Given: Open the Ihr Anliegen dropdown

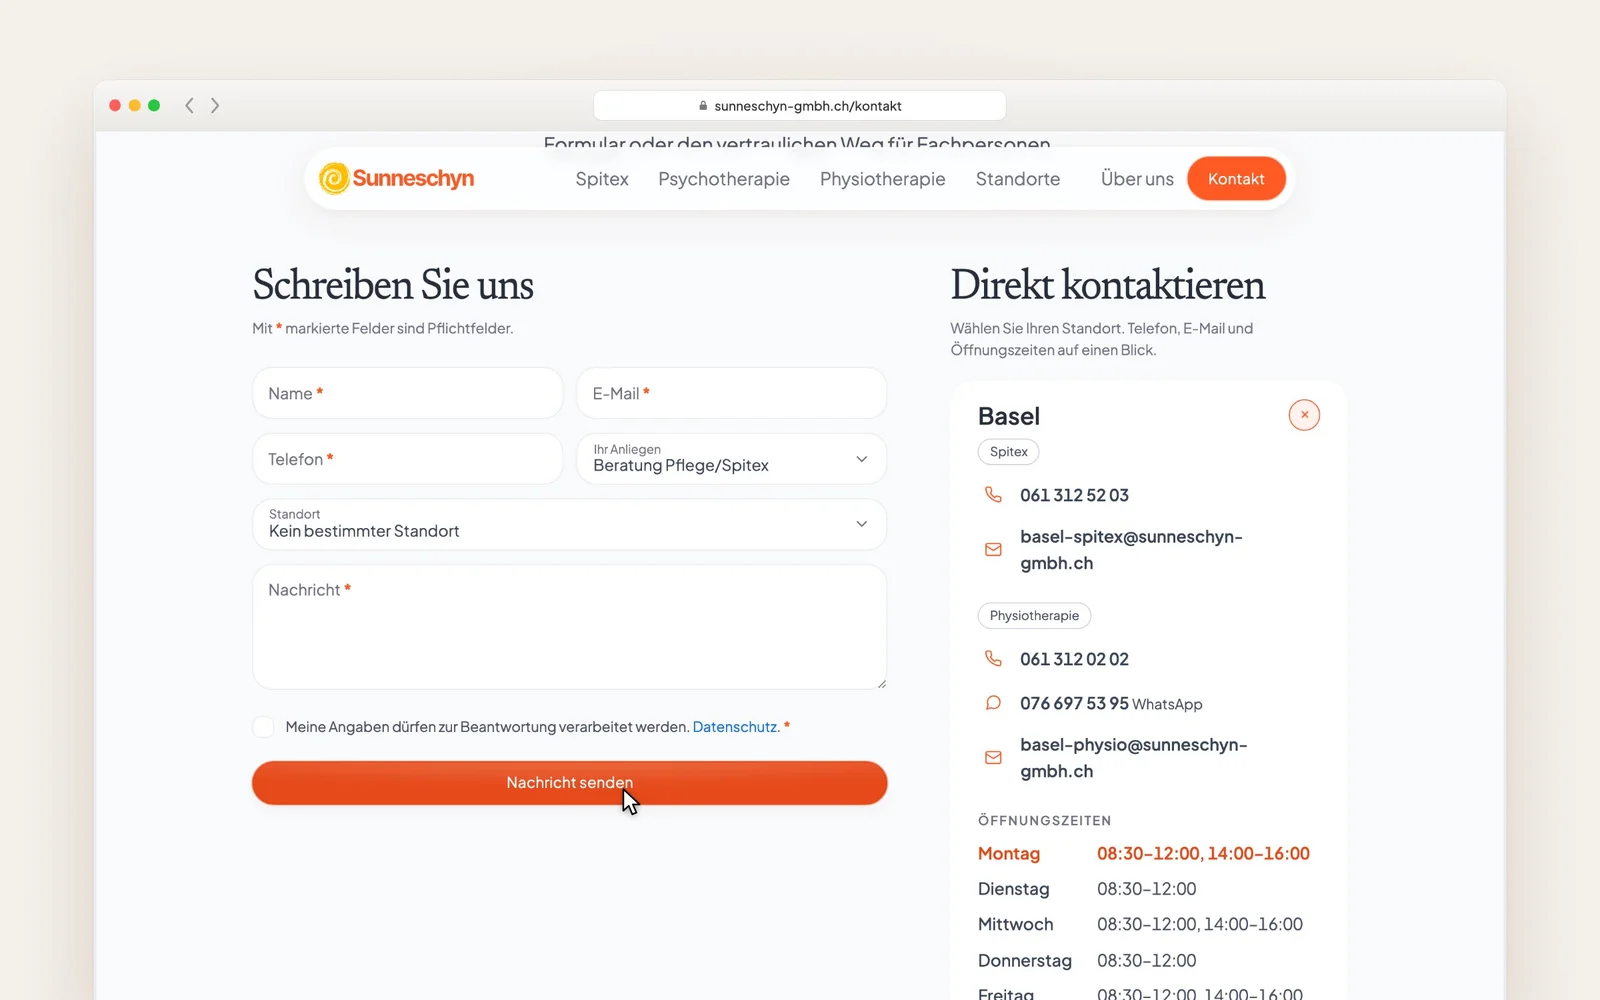Looking at the screenshot, I should coord(732,459).
